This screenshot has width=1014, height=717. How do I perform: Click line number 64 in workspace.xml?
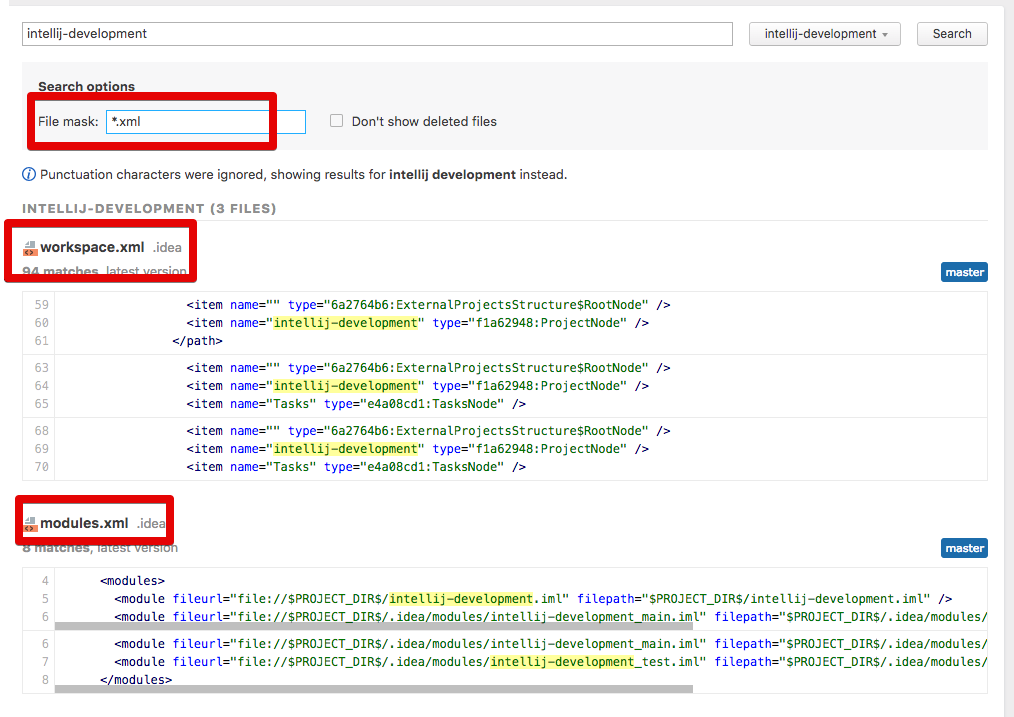point(41,385)
